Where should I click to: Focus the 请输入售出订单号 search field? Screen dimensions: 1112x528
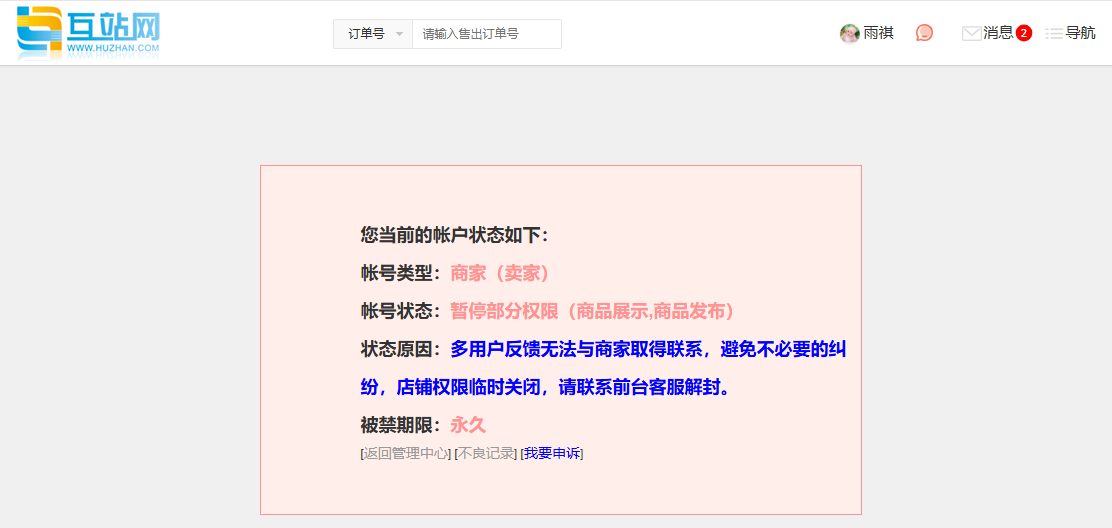point(486,34)
